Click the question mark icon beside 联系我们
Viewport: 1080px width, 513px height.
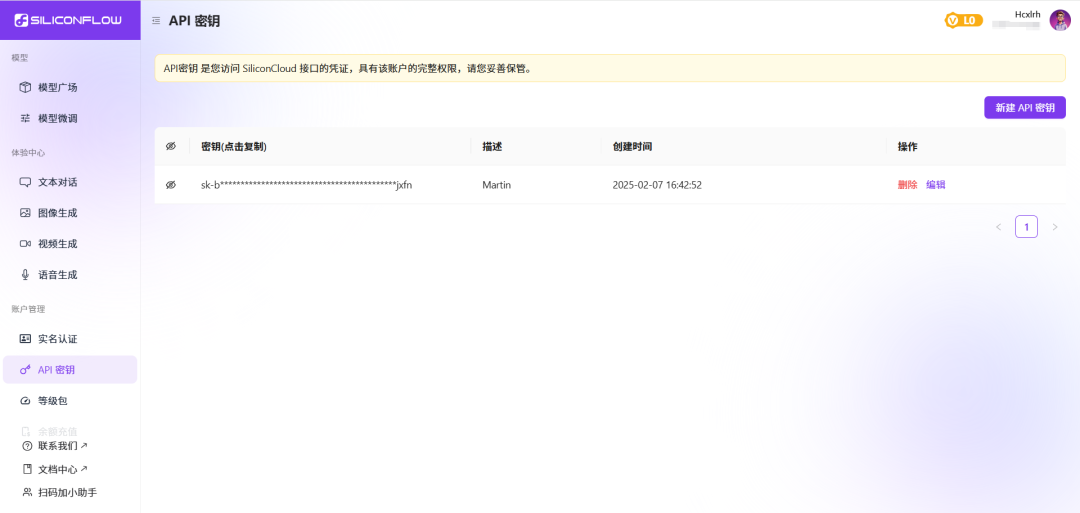tap(28, 446)
